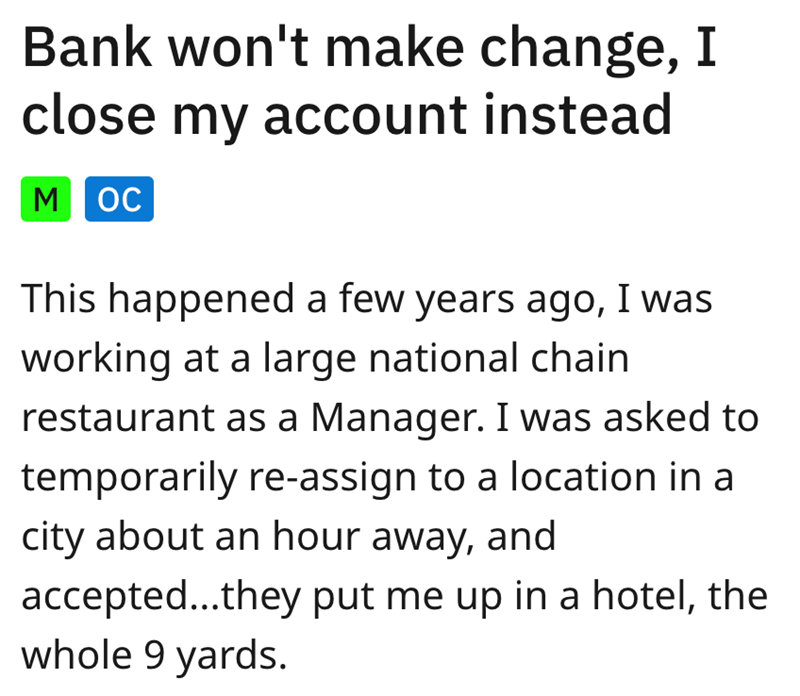Click the blue OC flair badge
The height and width of the screenshot is (696, 800).
coord(120,200)
